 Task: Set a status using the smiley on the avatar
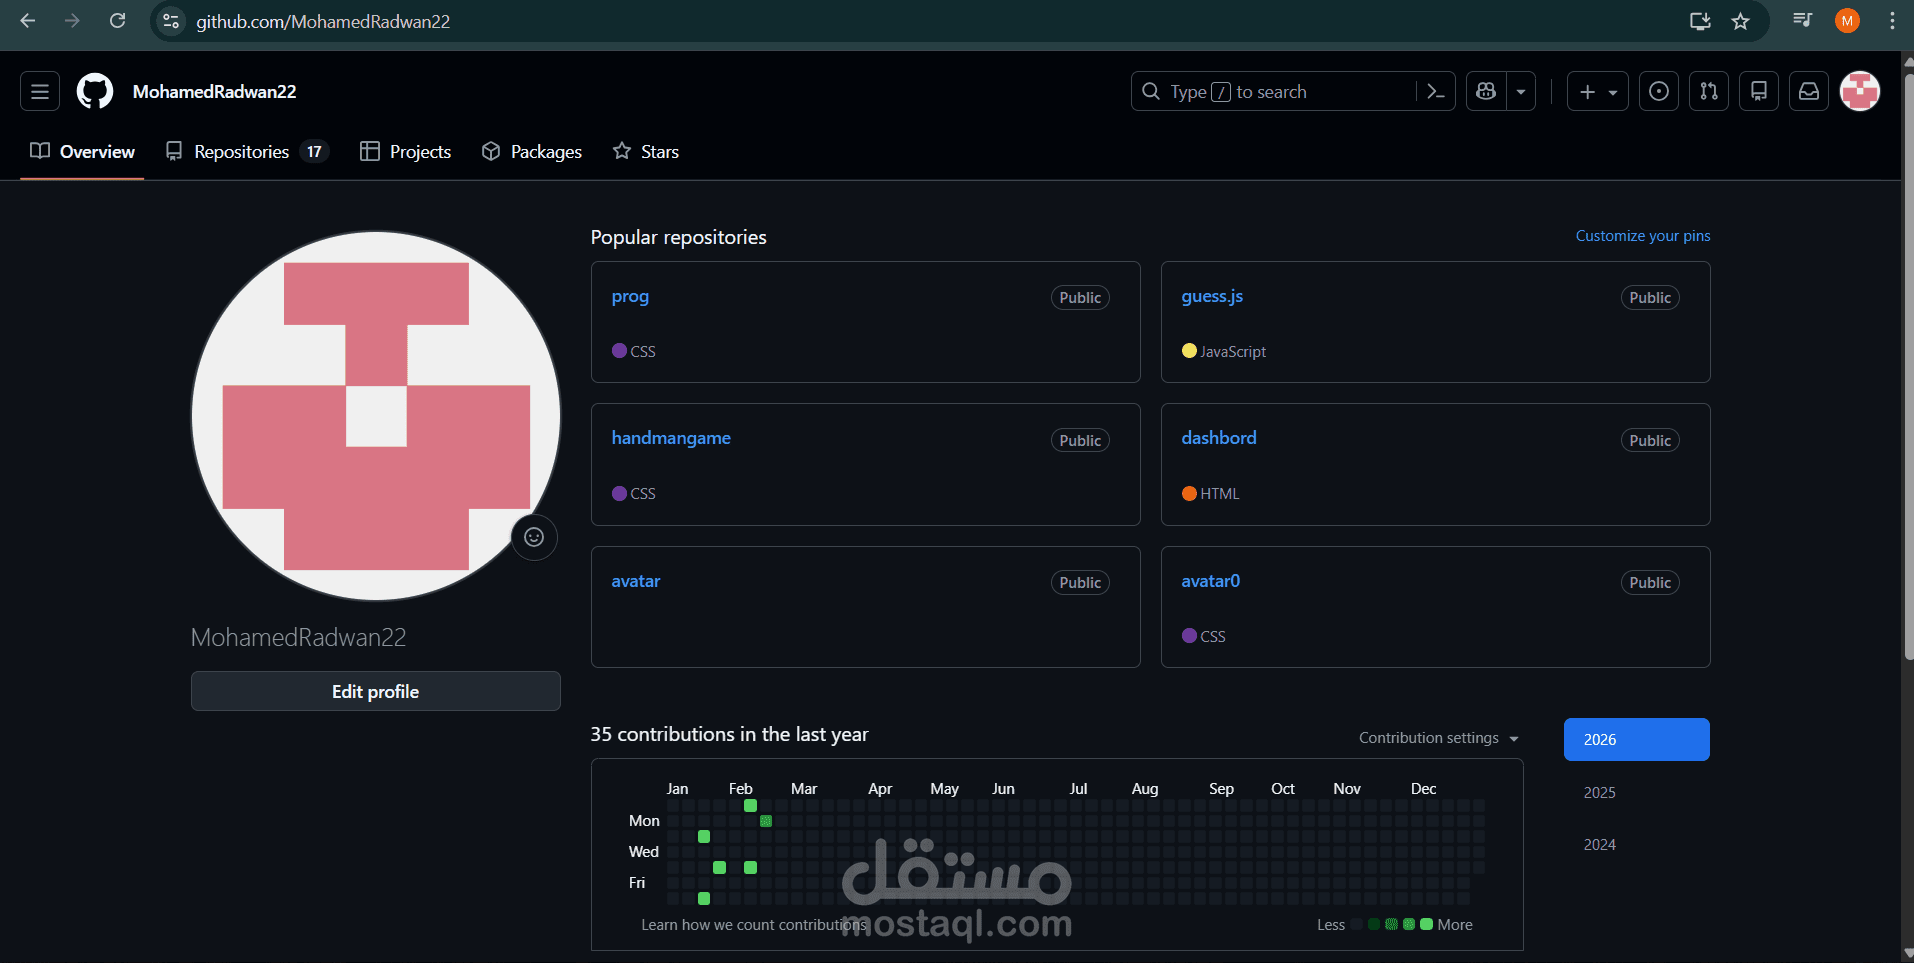(534, 537)
